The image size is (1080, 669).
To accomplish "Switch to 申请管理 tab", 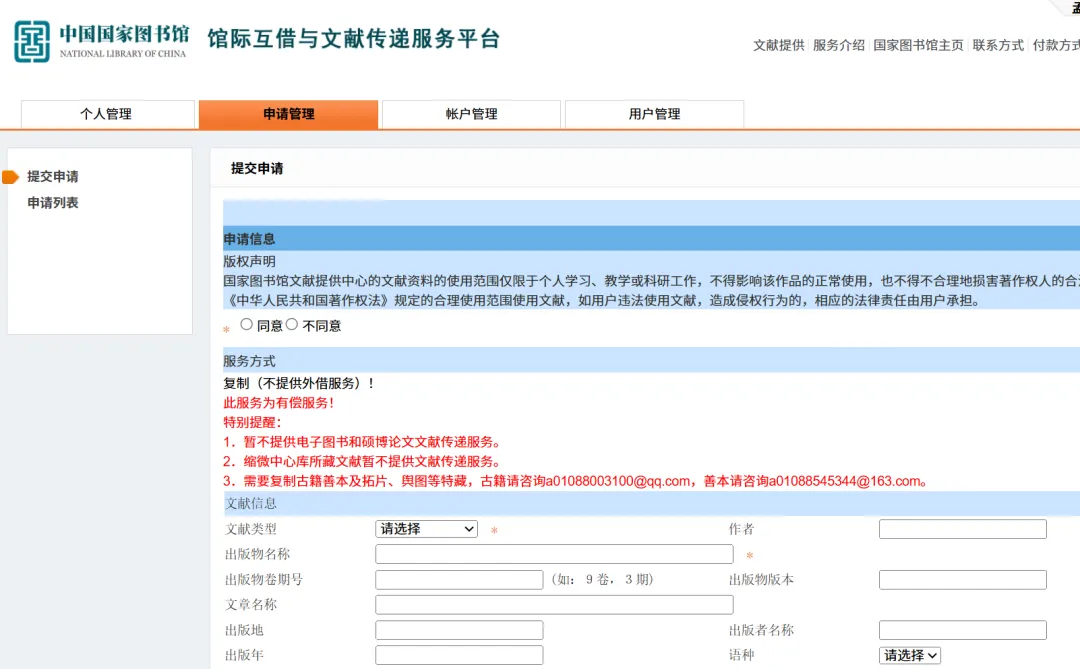I will tap(289, 114).
